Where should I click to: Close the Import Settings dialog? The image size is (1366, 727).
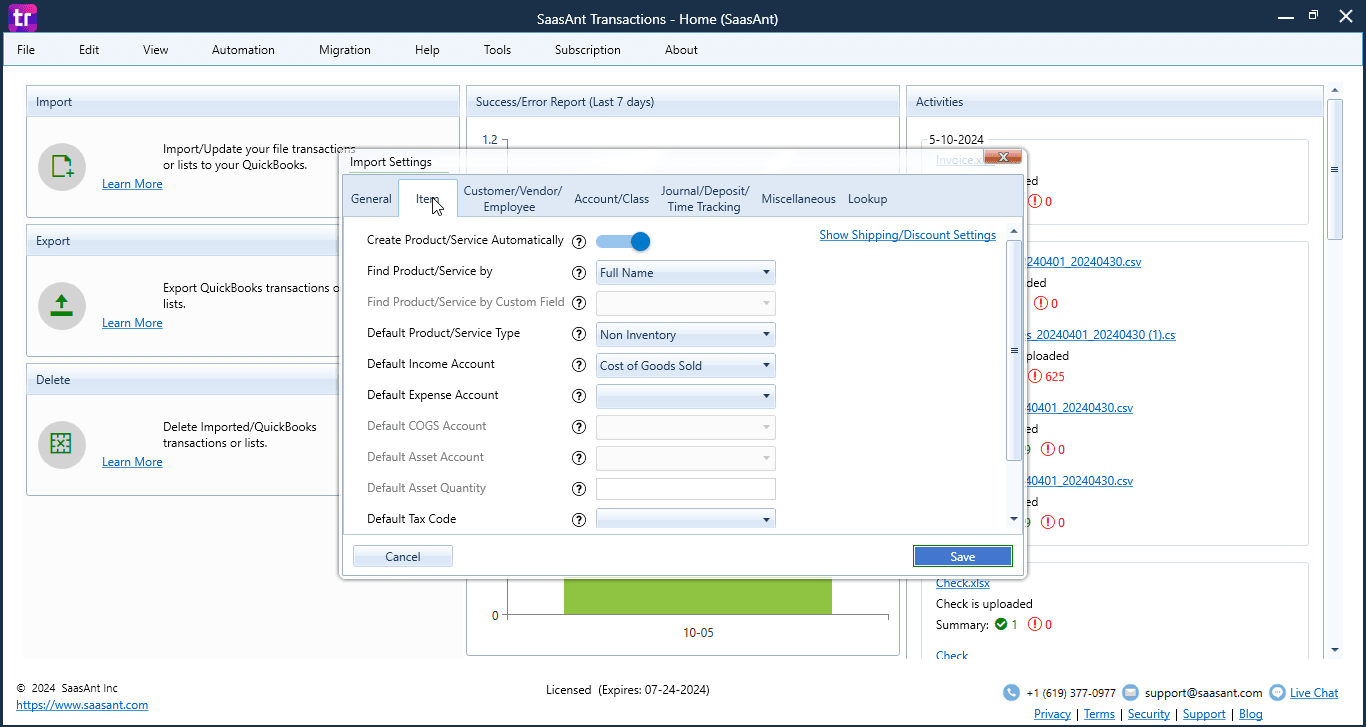(x=1002, y=157)
